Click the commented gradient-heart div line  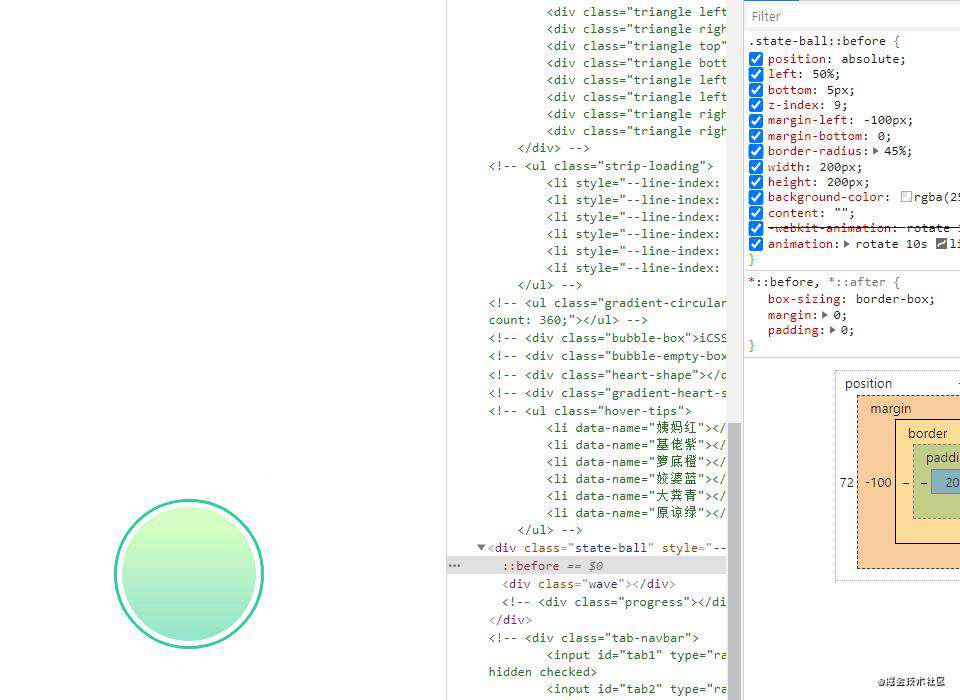coord(607,393)
